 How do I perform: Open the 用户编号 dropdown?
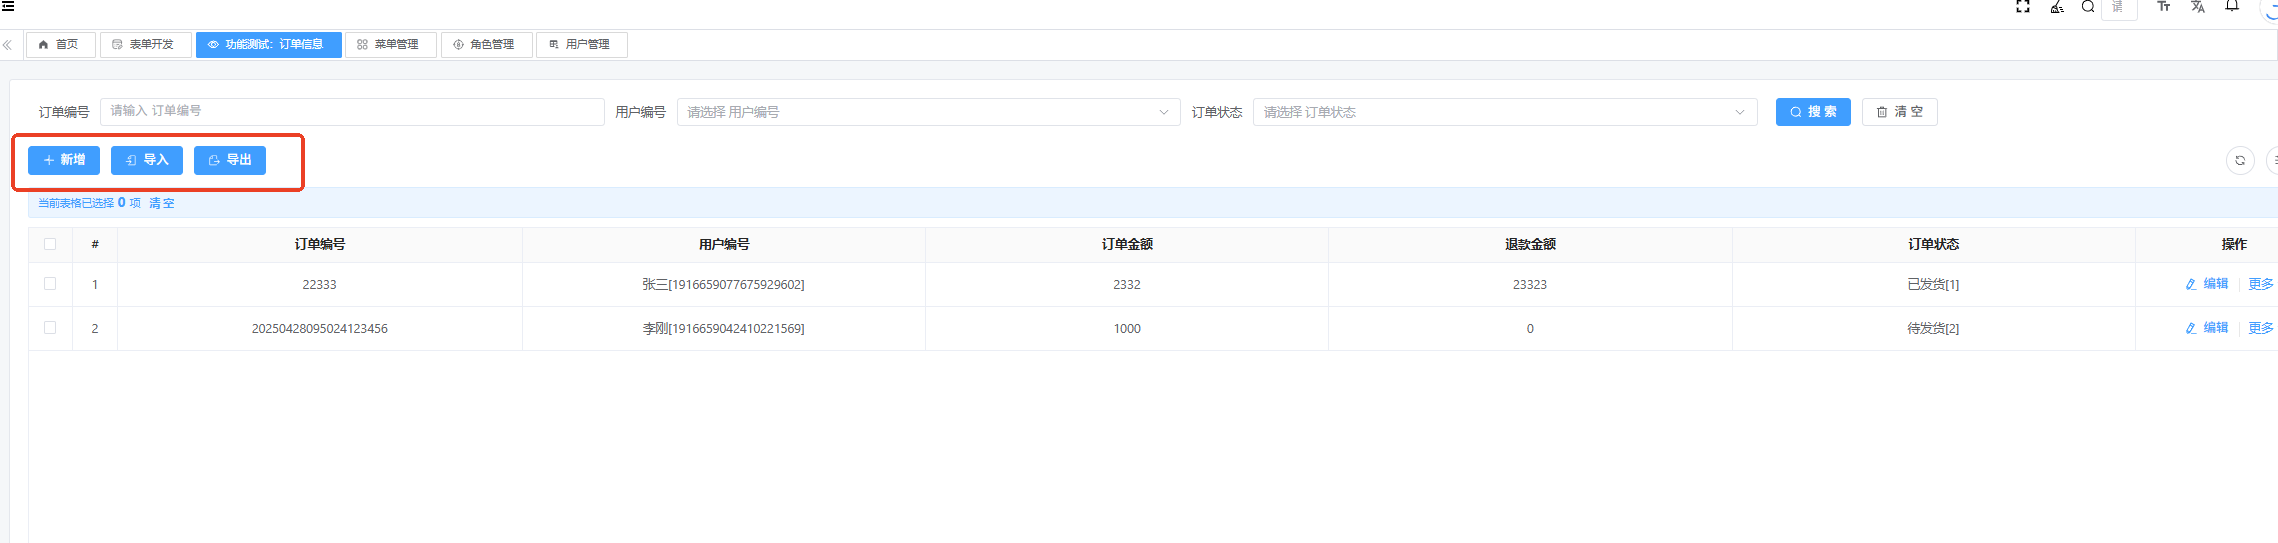click(928, 112)
